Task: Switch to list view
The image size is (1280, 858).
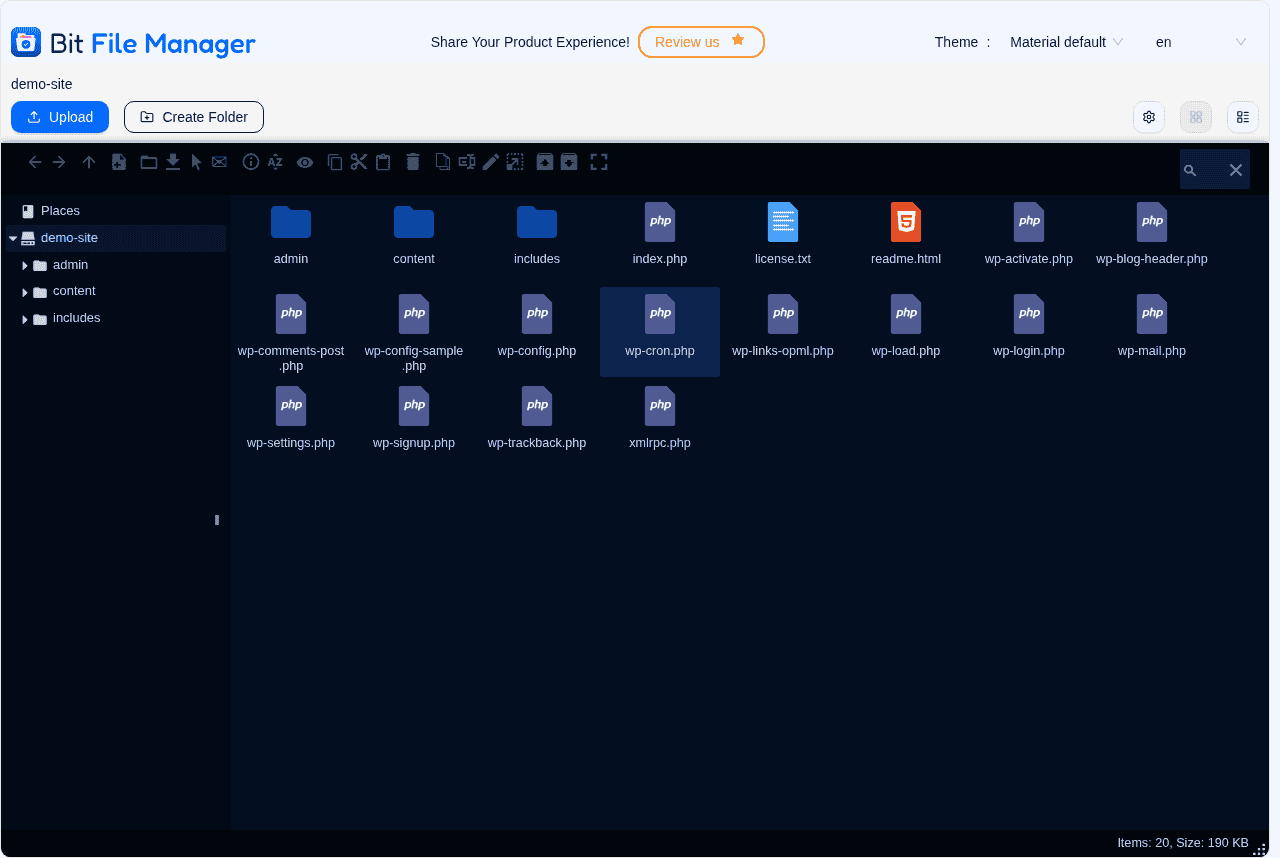Action: point(1243,117)
